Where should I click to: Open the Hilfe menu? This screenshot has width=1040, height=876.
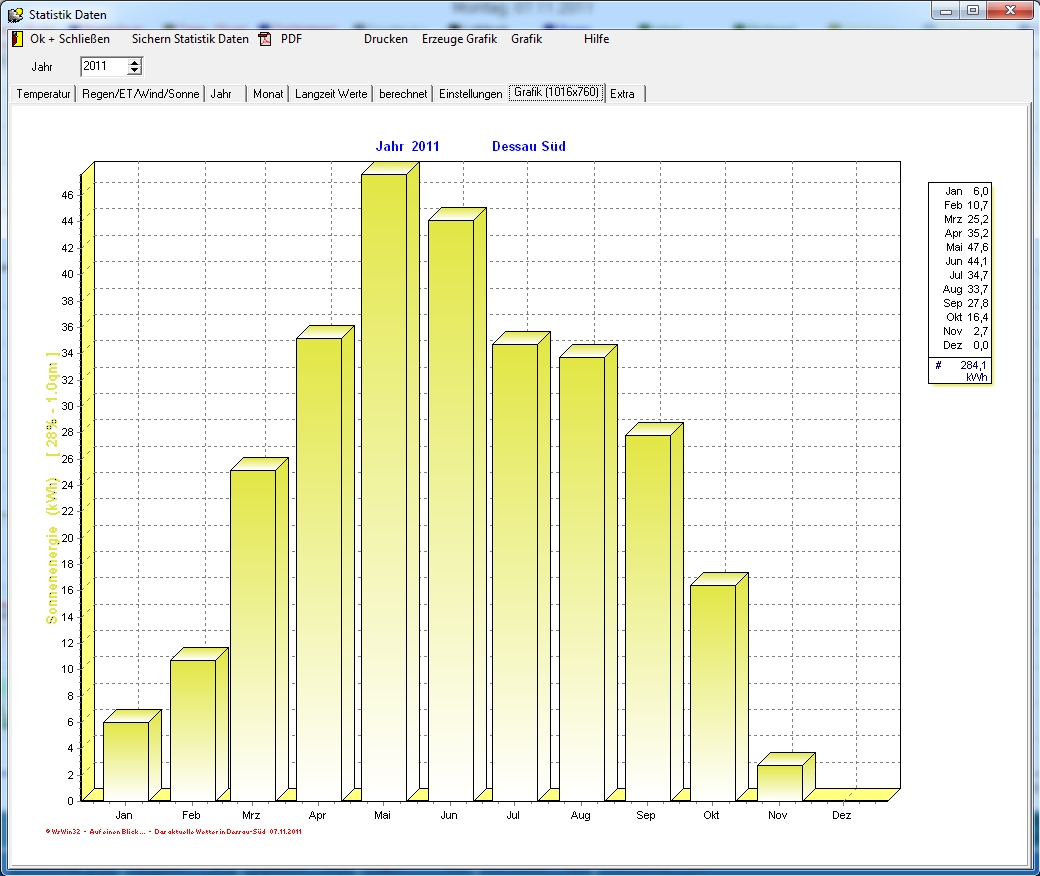coord(596,39)
